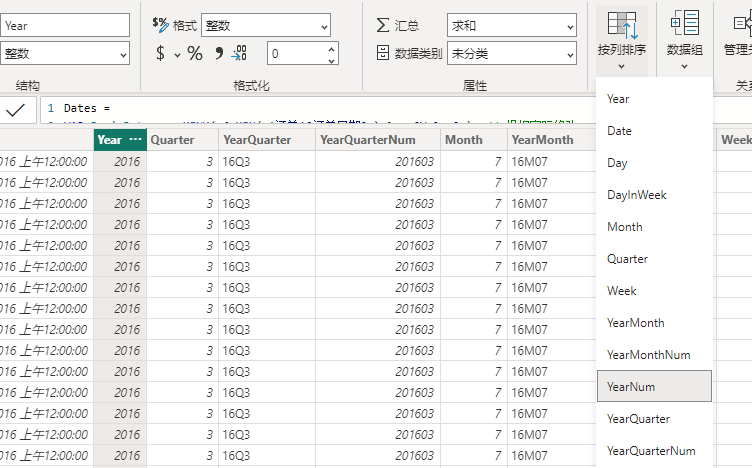
Task: Click the decimal places icon
Action: 239,53
